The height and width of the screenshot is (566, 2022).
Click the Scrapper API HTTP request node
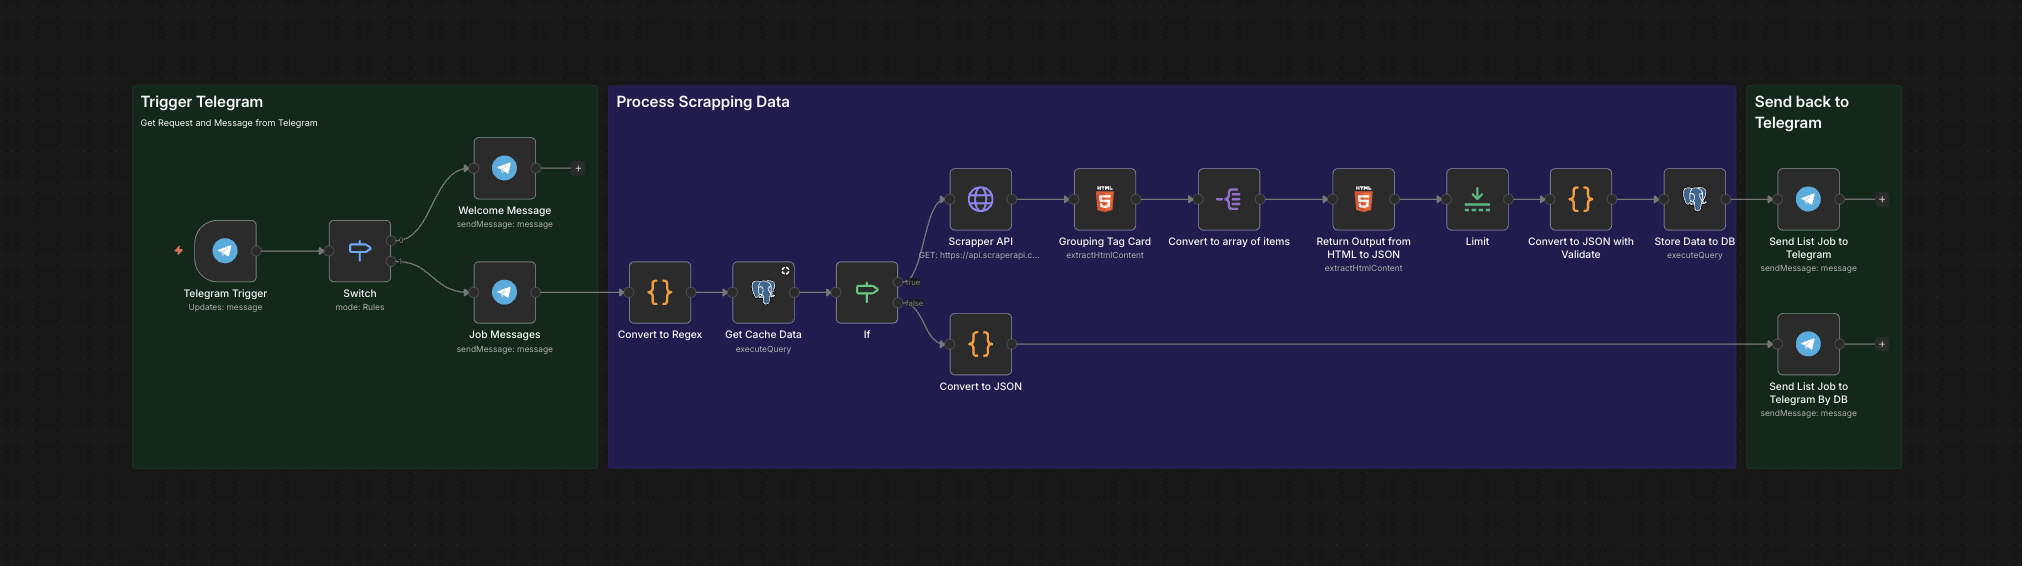click(980, 199)
